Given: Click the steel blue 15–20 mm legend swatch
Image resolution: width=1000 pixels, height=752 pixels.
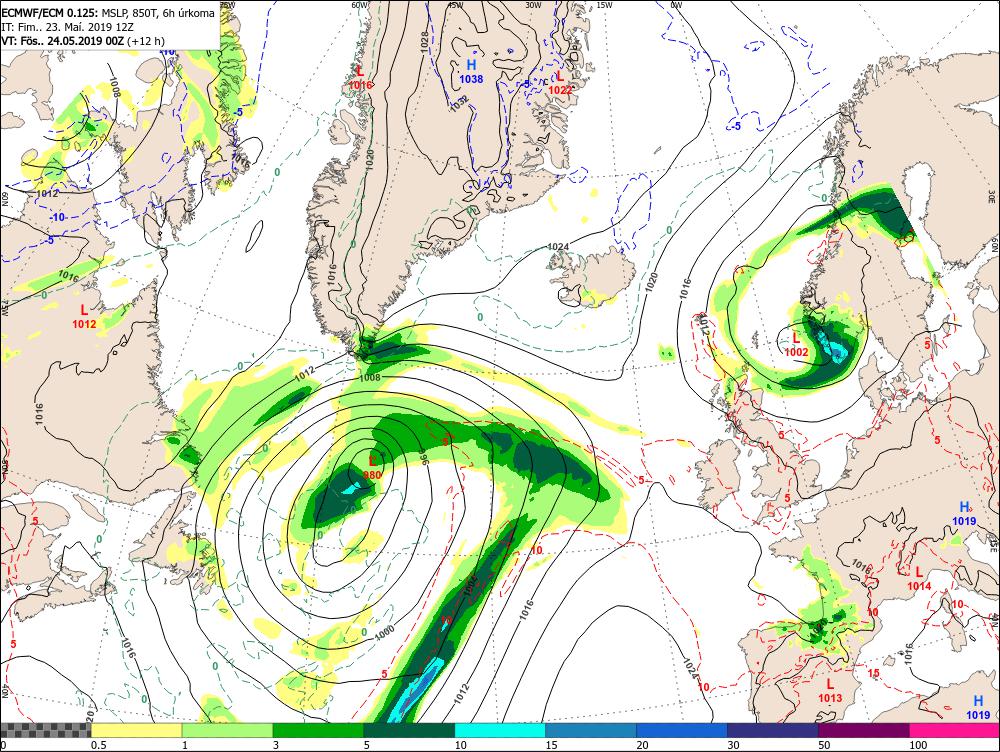Looking at the screenshot, I should click(x=591, y=730).
